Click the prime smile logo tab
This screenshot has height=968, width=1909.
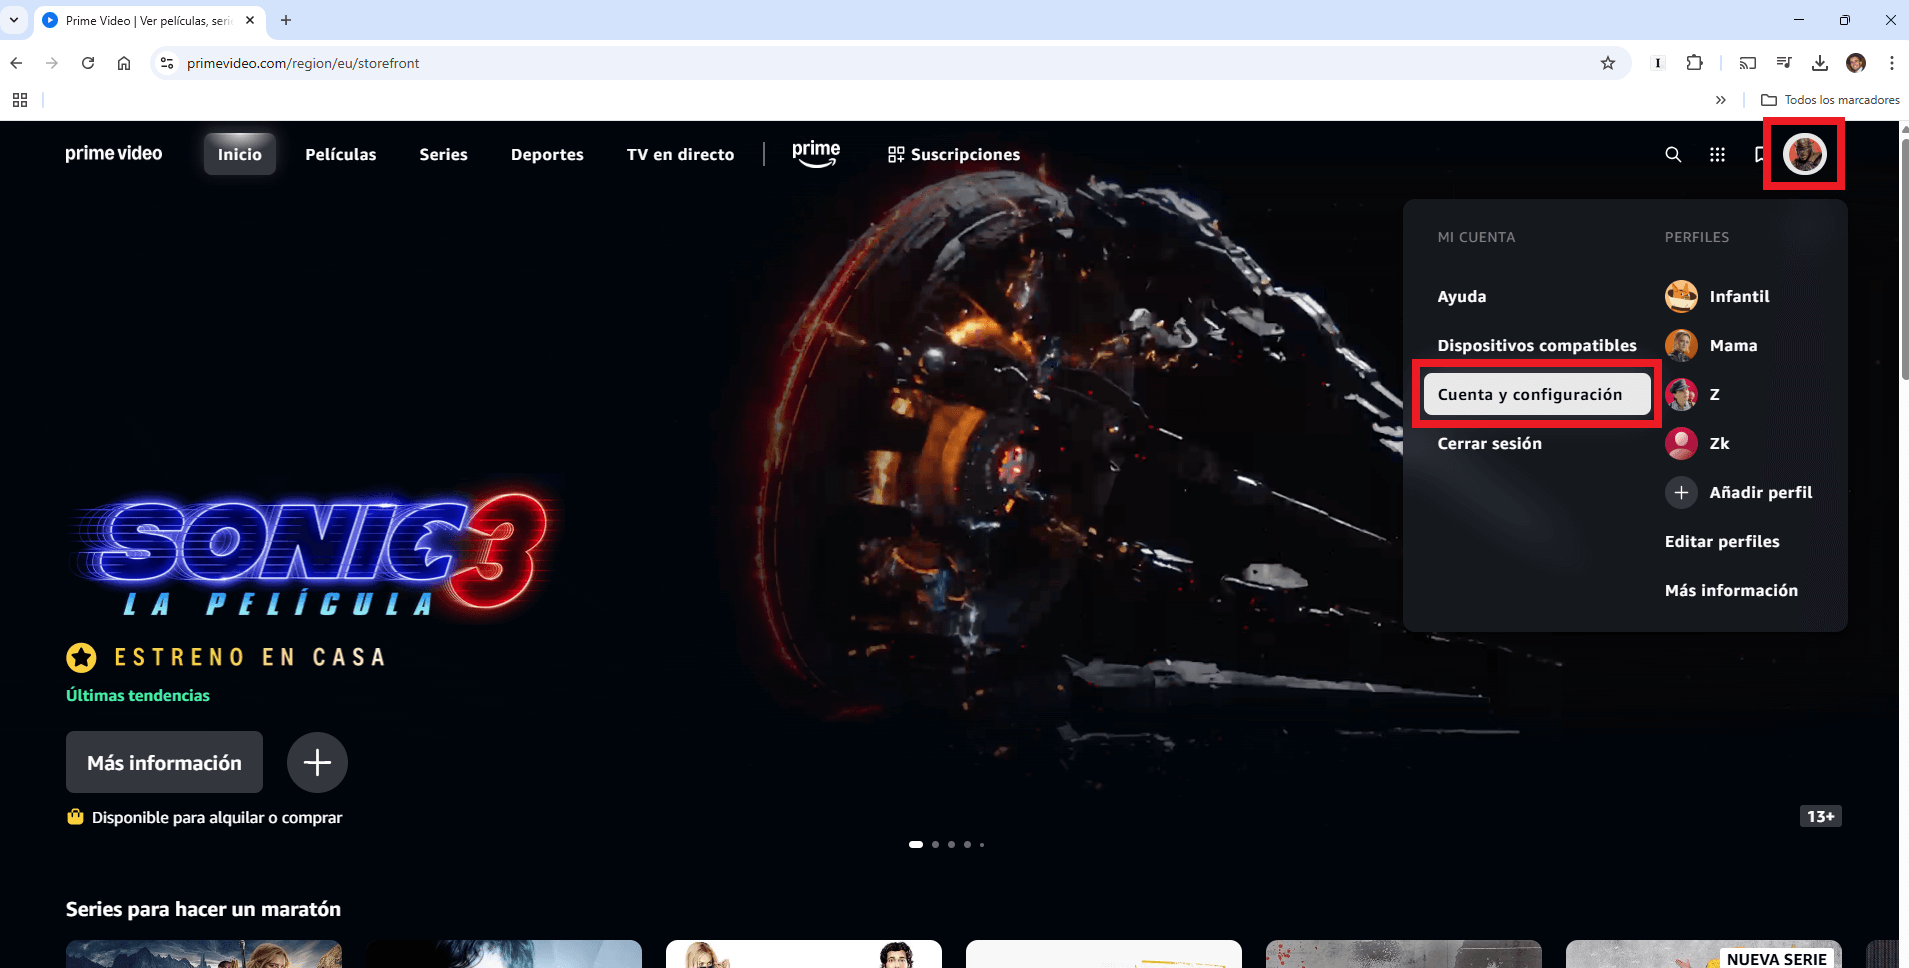tap(816, 153)
